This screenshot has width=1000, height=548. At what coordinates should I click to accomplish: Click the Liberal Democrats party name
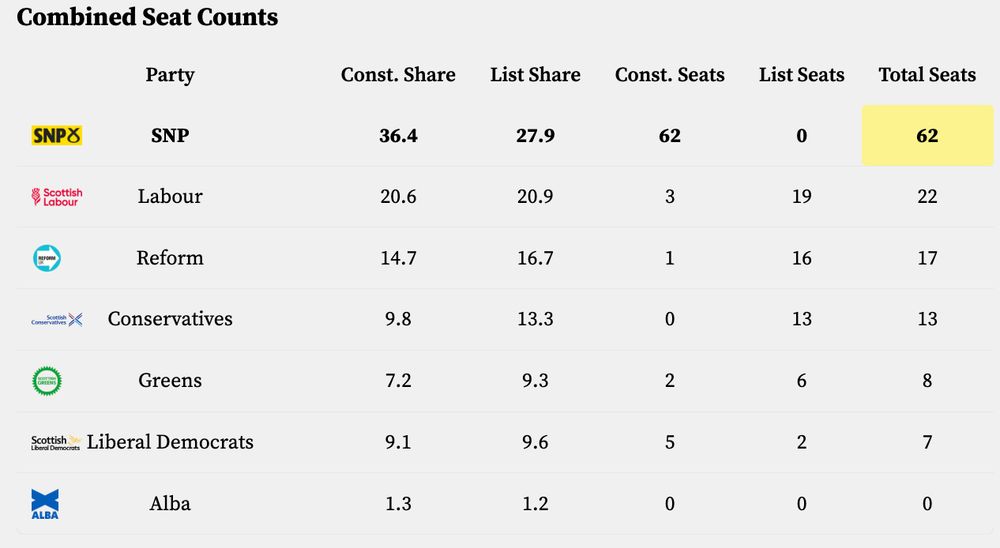[170, 441]
